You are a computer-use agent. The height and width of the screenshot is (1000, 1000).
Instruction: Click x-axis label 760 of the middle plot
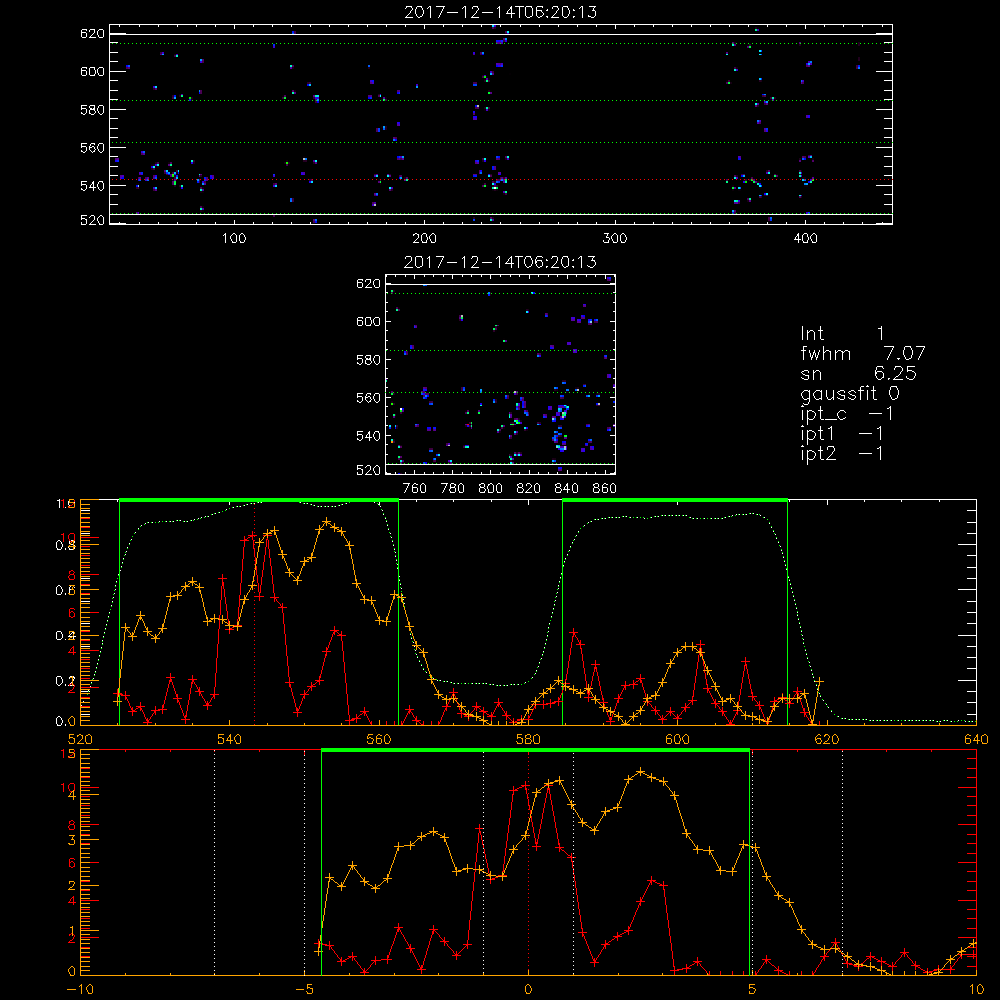[x=415, y=489]
